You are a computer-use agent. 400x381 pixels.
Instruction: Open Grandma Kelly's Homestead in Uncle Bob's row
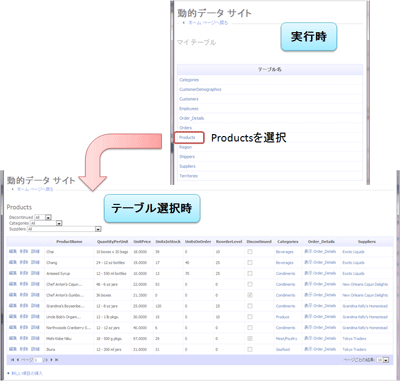tap(365, 317)
